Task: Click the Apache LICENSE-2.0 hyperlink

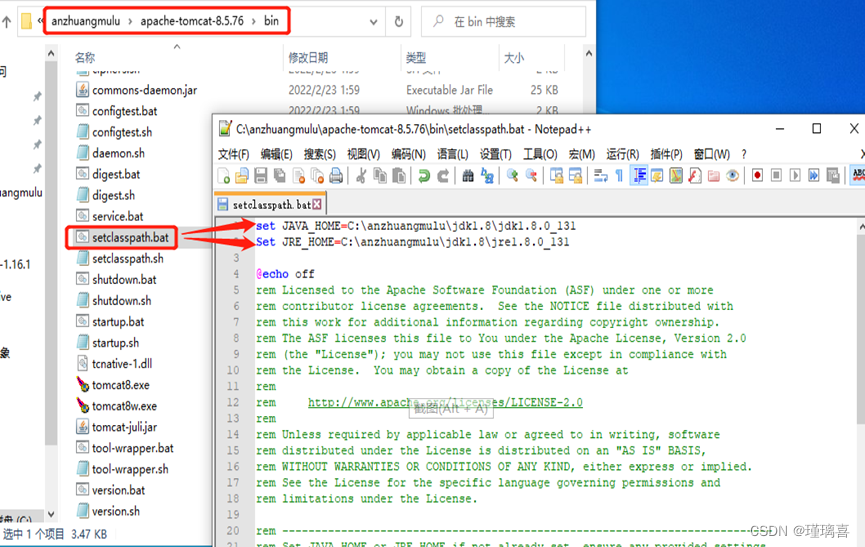Action: (445, 403)
